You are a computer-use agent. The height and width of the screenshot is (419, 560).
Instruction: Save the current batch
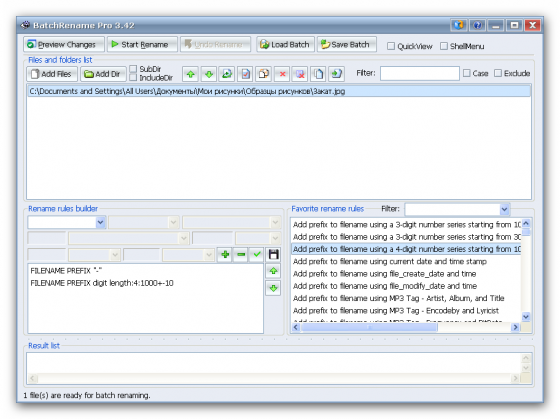346,45
